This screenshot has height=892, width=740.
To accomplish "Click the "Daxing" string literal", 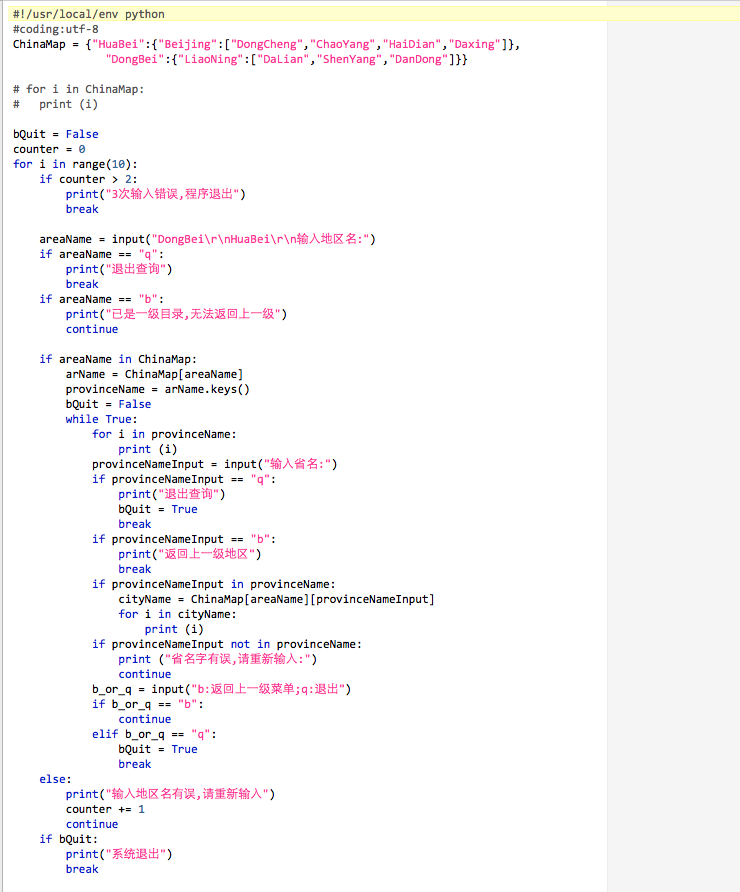I will [x=475, y=44].
